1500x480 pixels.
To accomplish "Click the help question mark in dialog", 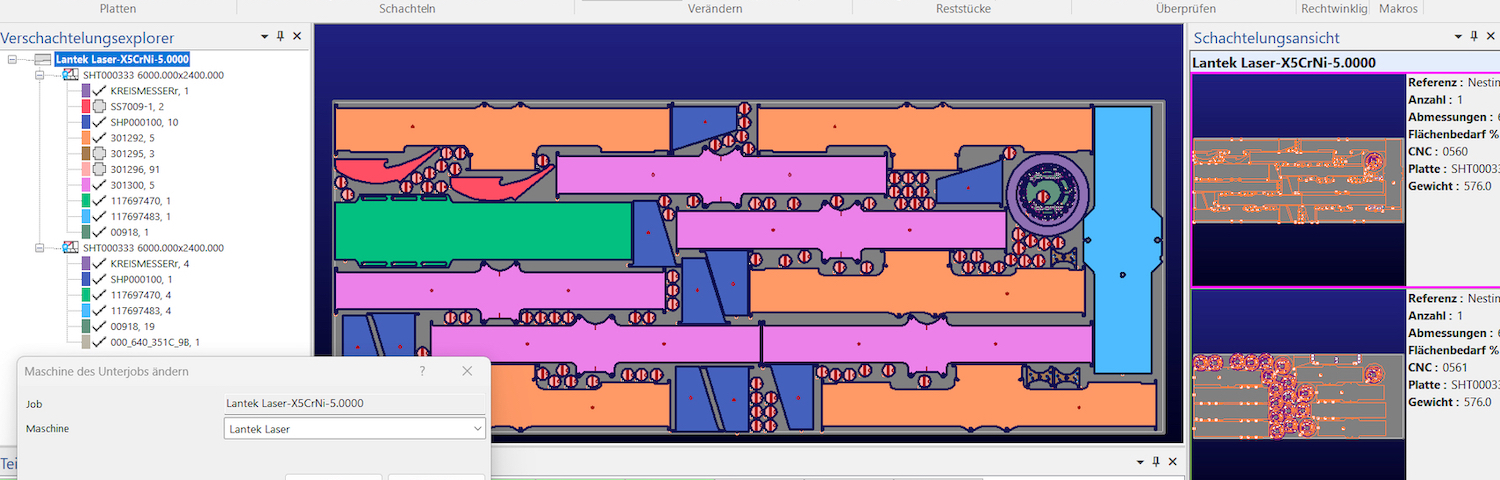I will pos(422,371).
